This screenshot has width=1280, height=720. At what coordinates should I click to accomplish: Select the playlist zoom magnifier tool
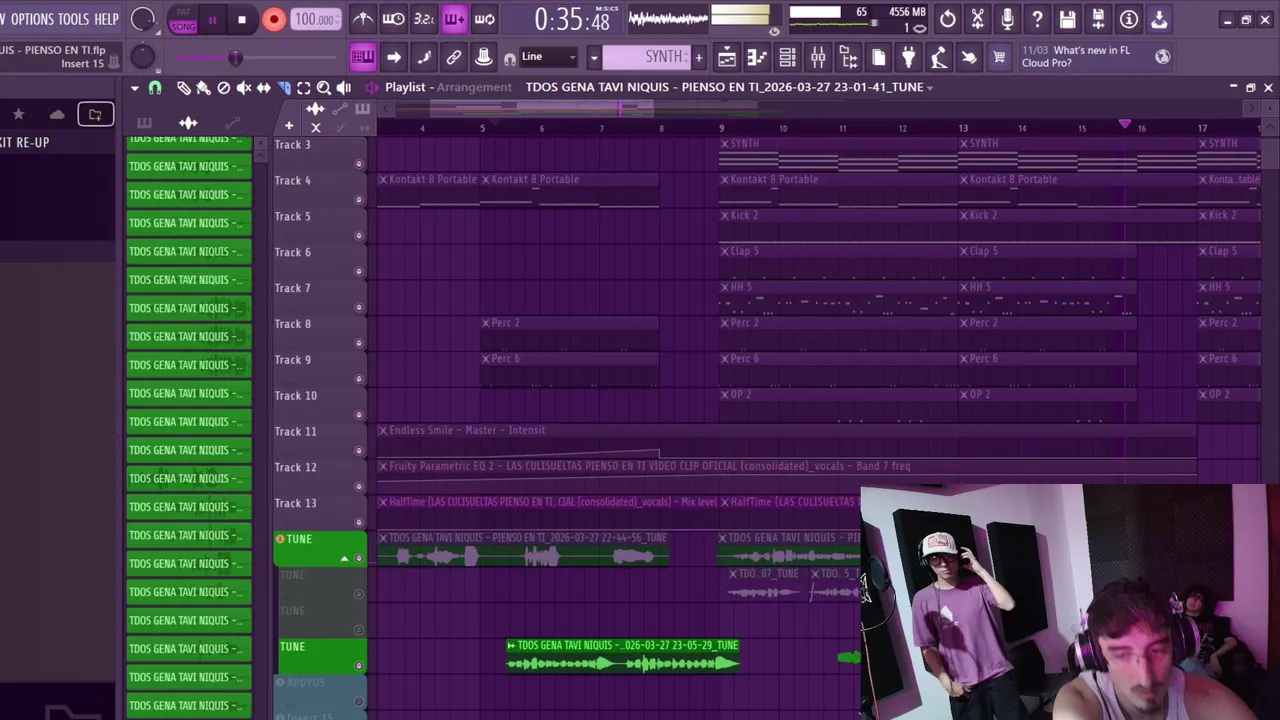324,88
